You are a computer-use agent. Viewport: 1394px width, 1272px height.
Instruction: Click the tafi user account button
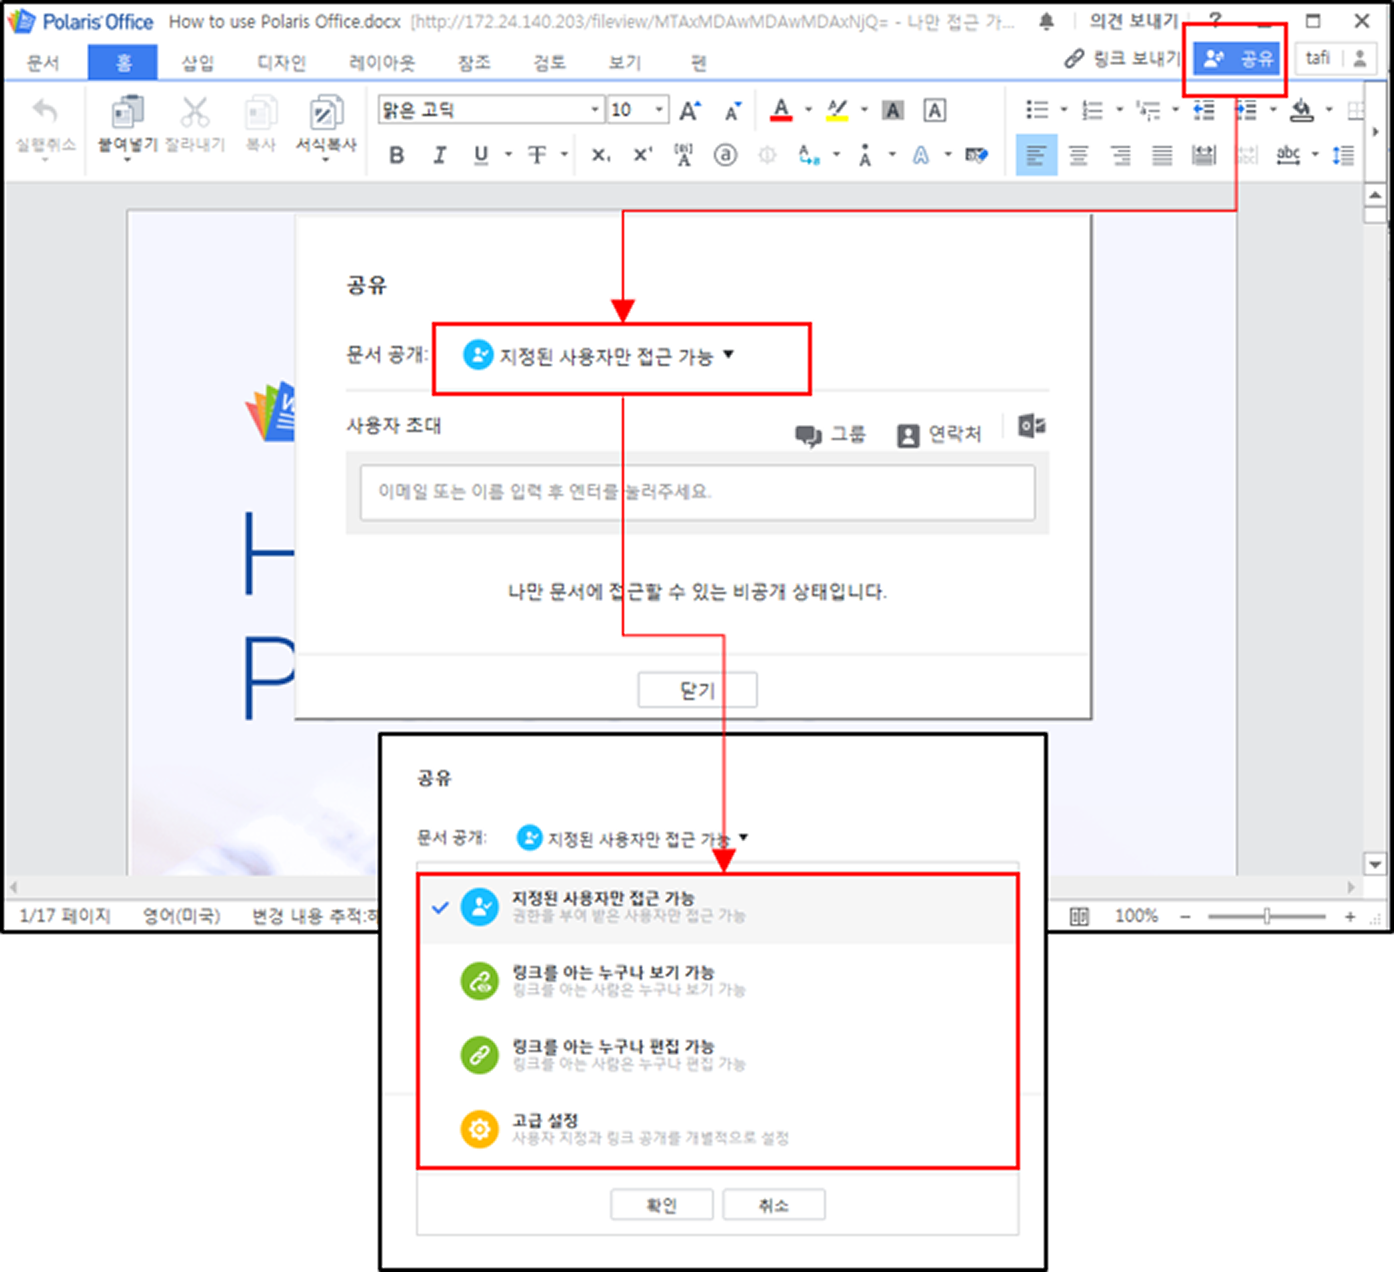click(1335, 59)
